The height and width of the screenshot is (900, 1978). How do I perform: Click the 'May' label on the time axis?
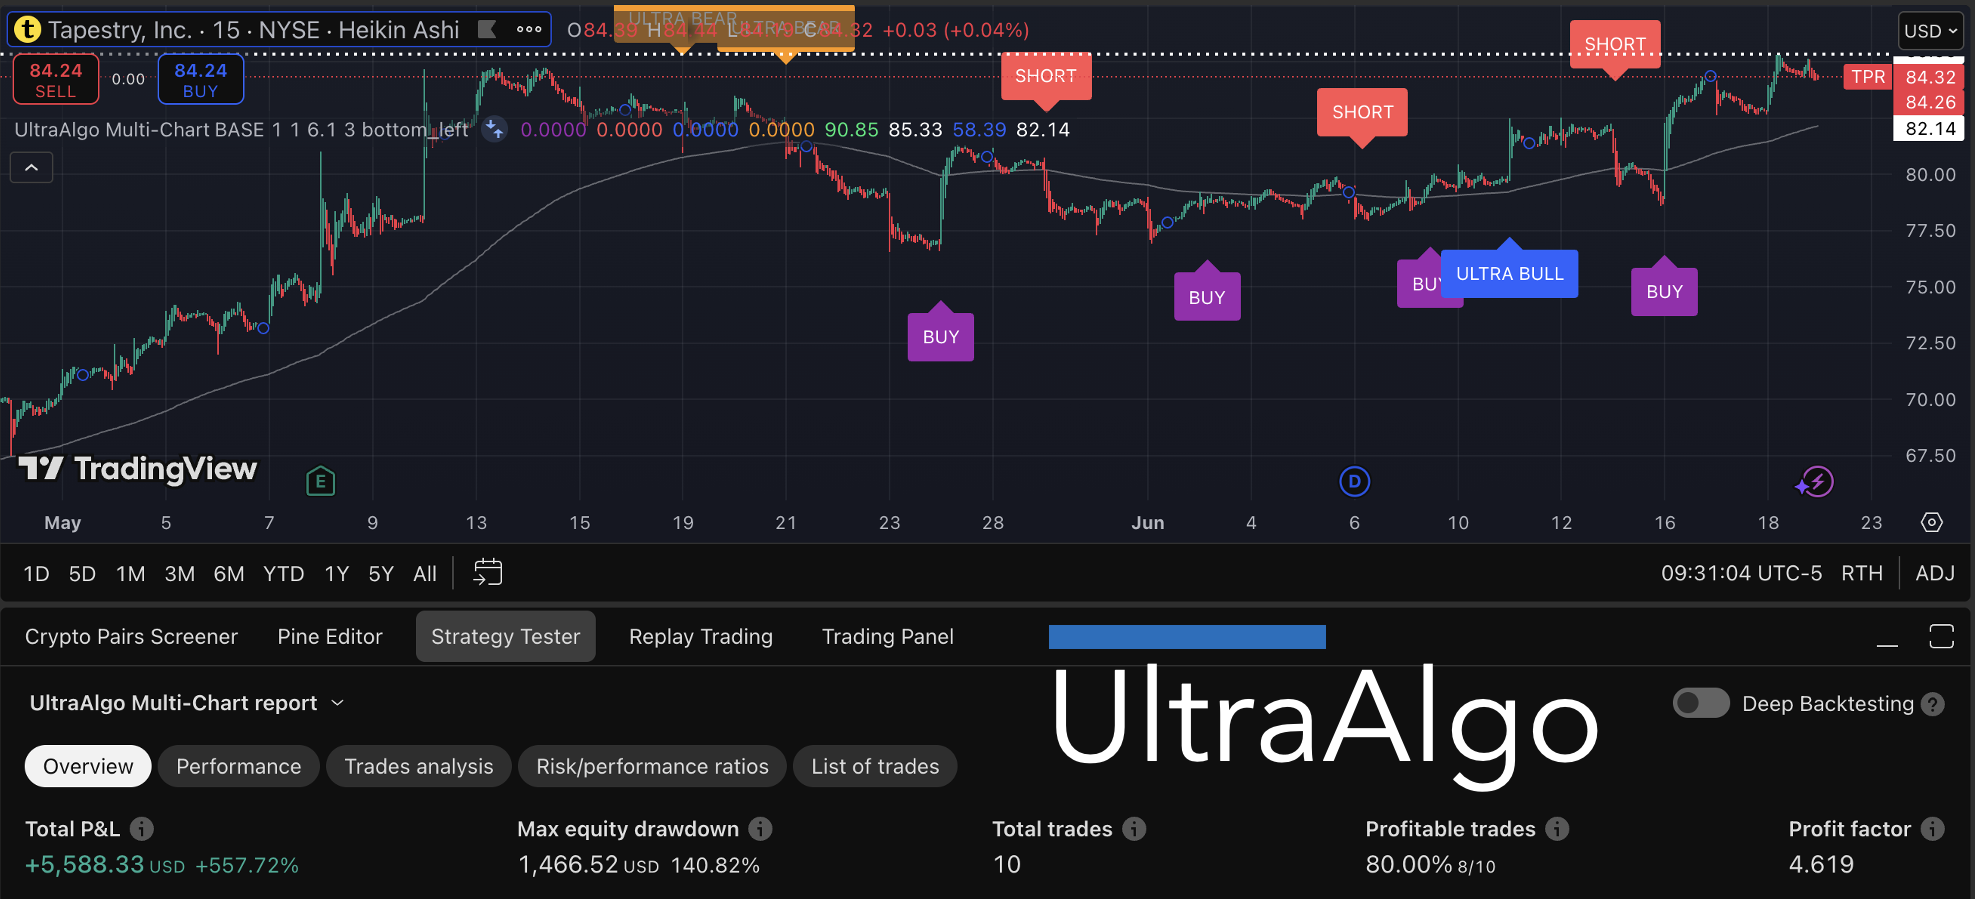point(63,523)
